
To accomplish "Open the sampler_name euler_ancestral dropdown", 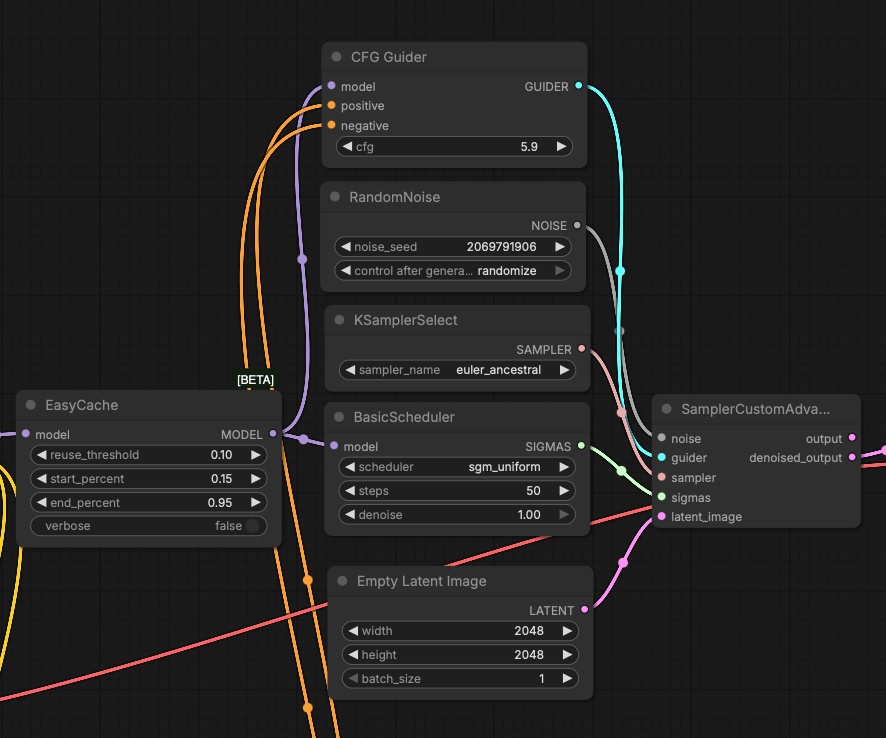I will 457,370.
